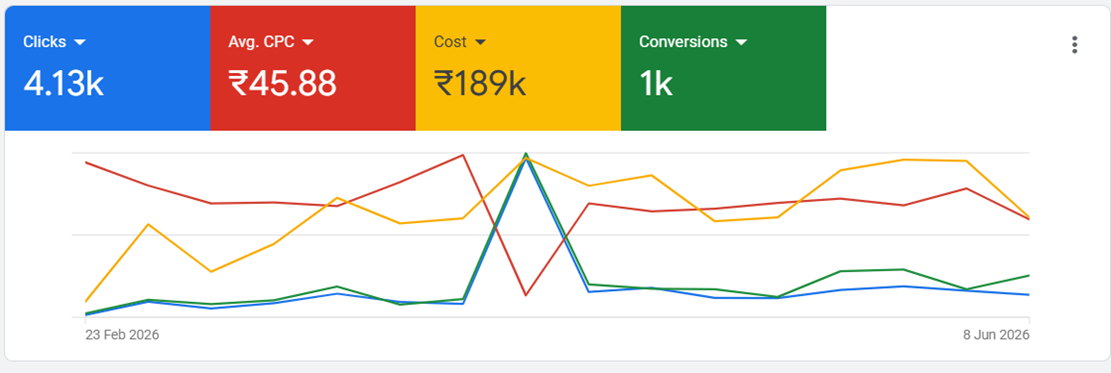The width and height of the screenshot is (1111, 373).
Task: Open the Conversions metric dropdown arrow
Action: pos(741,43)
